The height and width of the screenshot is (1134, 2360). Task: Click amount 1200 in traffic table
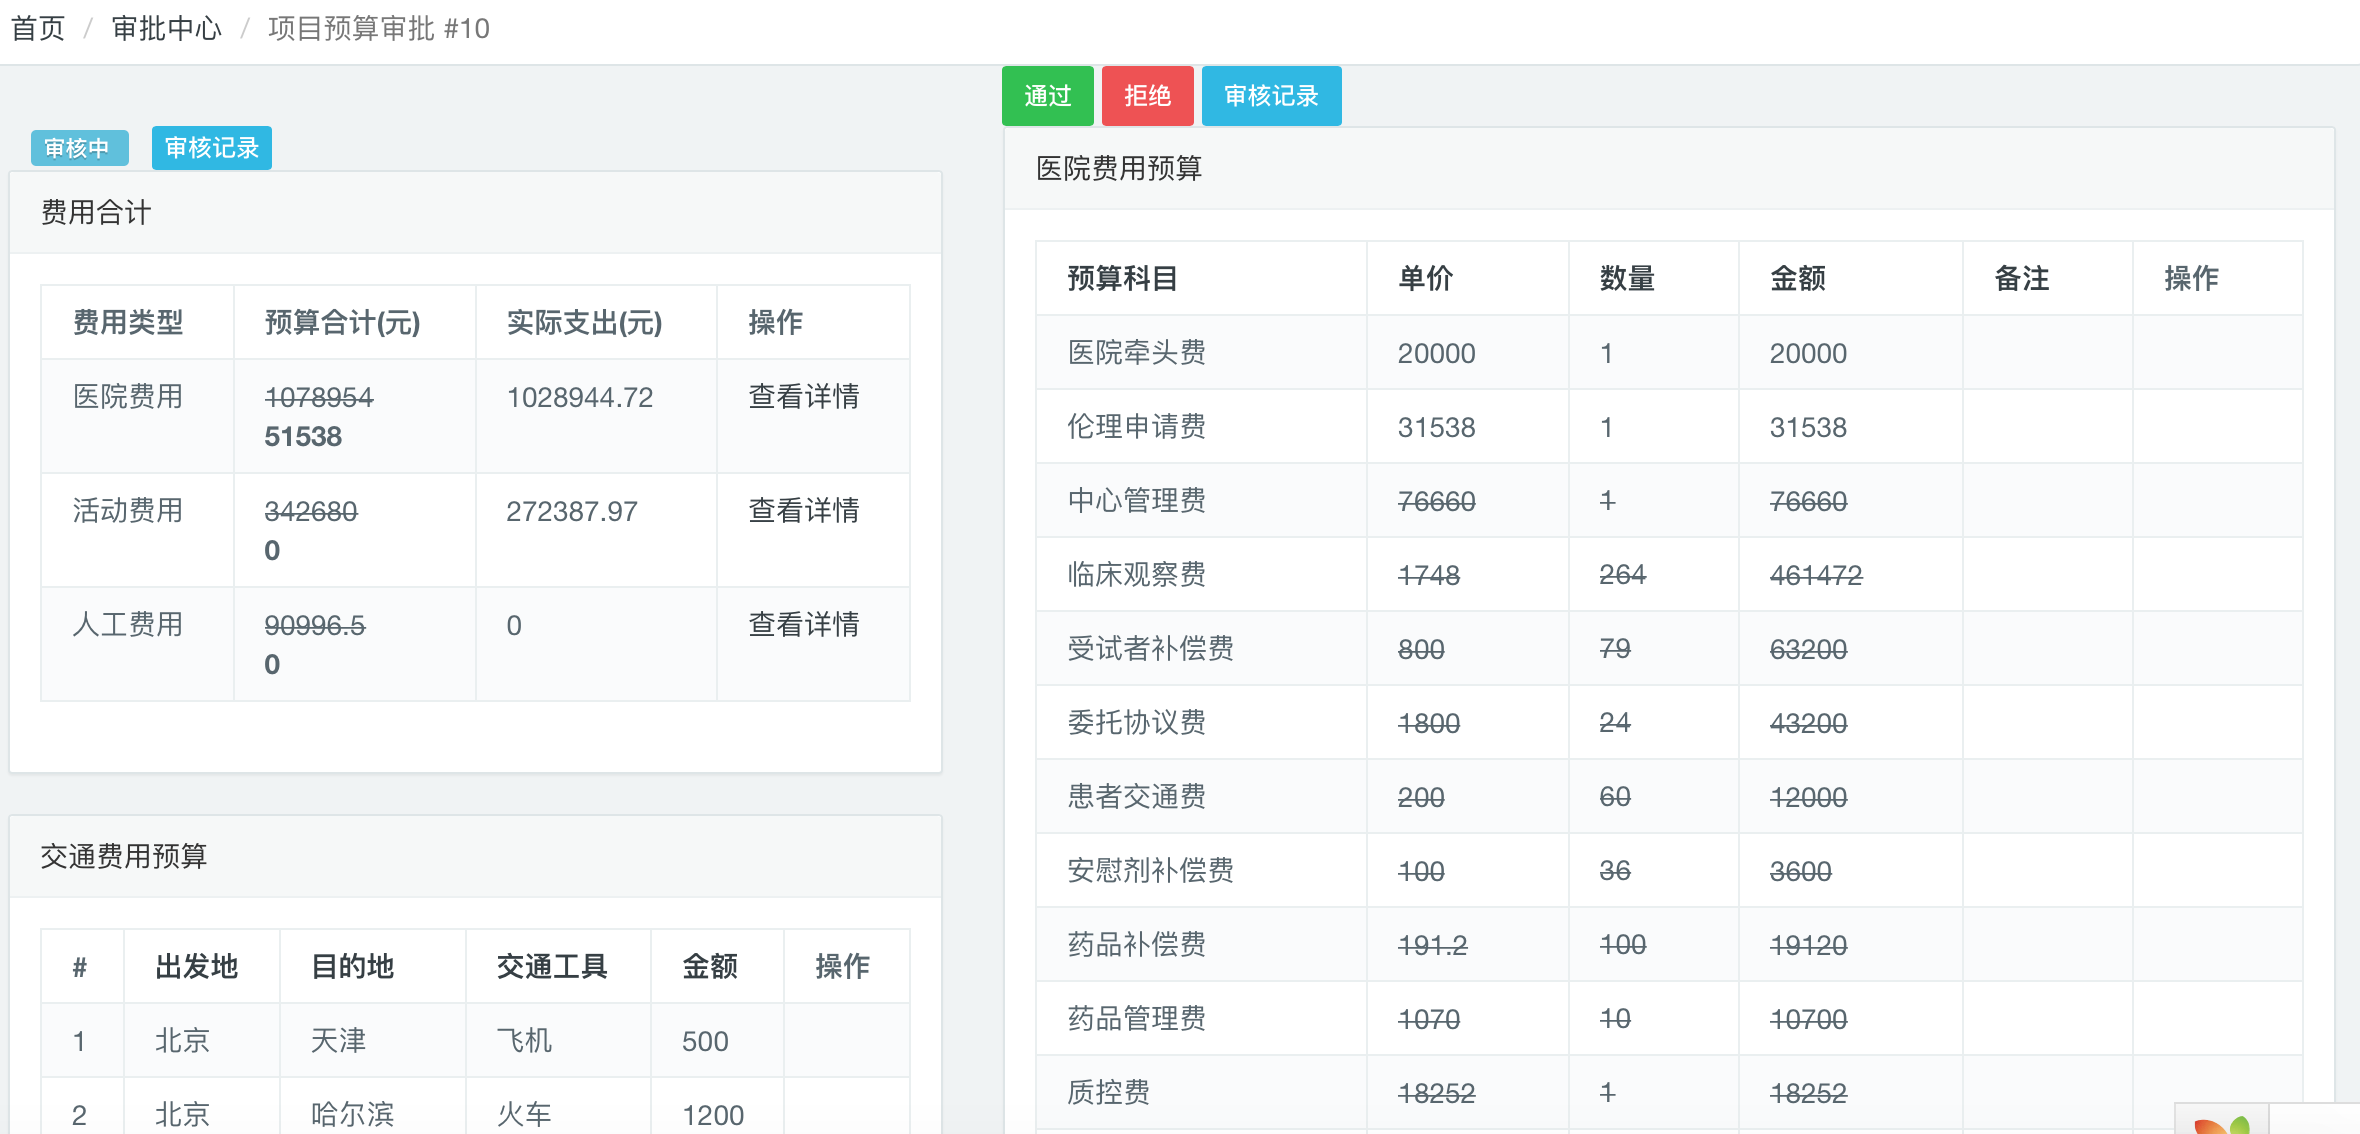coord(713,1115)
